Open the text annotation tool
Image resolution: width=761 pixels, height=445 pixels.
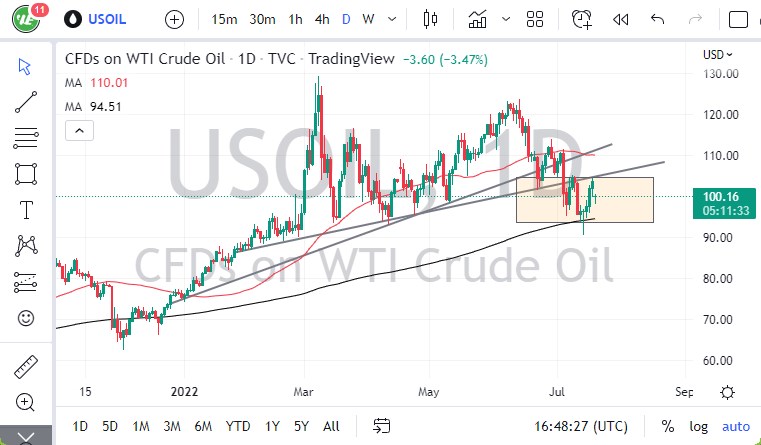tap(27, 209)
